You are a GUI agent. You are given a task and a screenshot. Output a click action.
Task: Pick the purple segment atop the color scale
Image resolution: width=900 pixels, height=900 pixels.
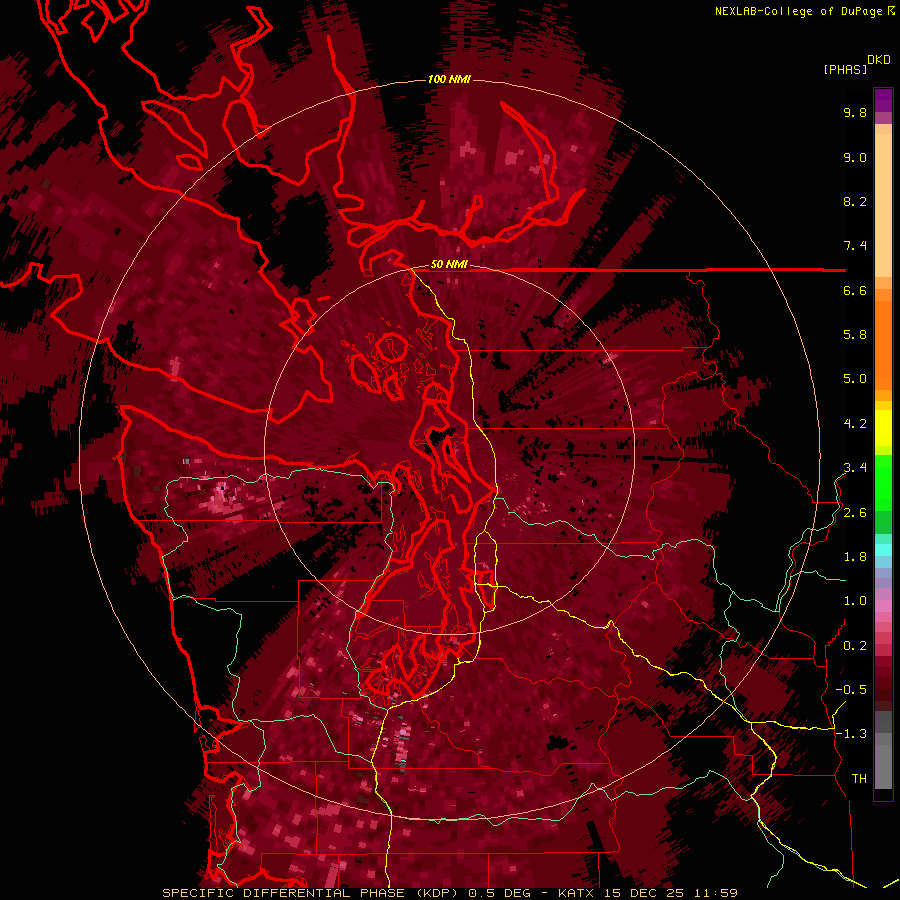883,100
